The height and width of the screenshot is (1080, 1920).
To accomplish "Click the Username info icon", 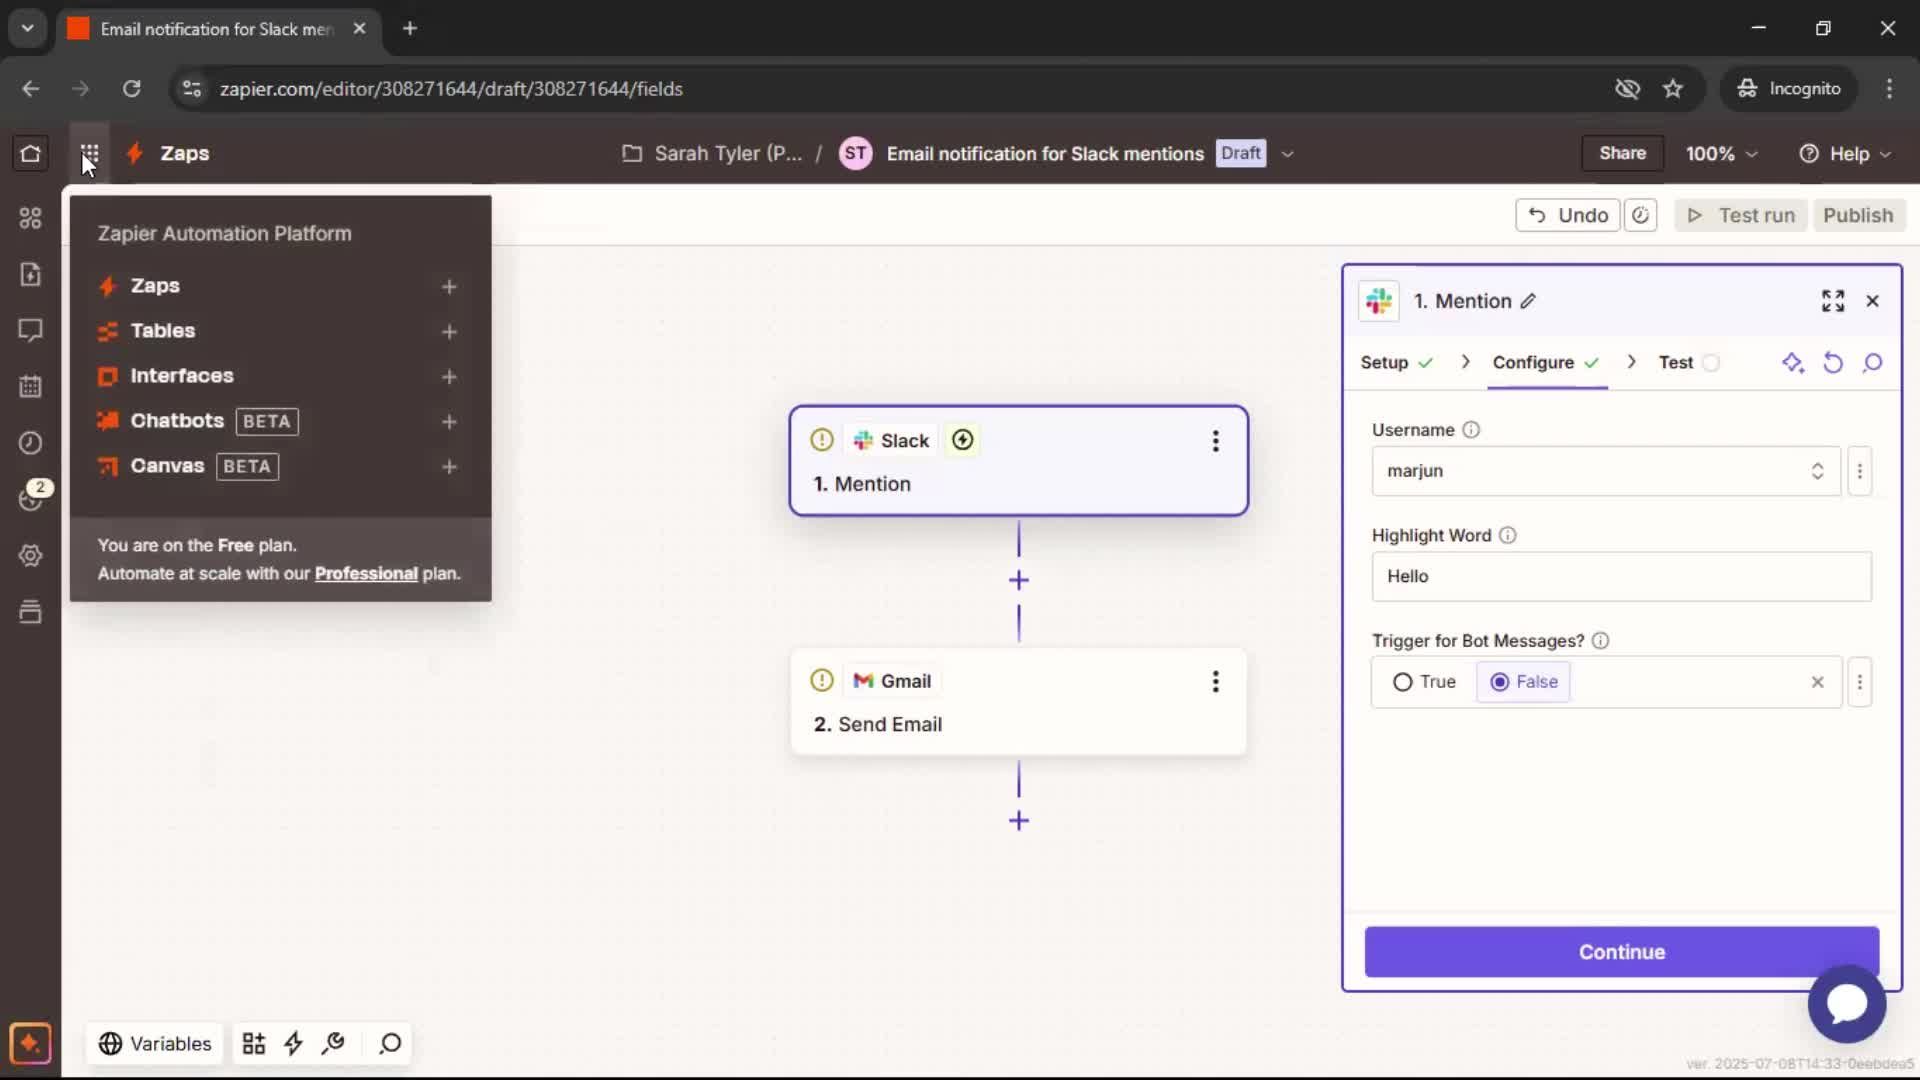I will click(x=1471, y=430).
